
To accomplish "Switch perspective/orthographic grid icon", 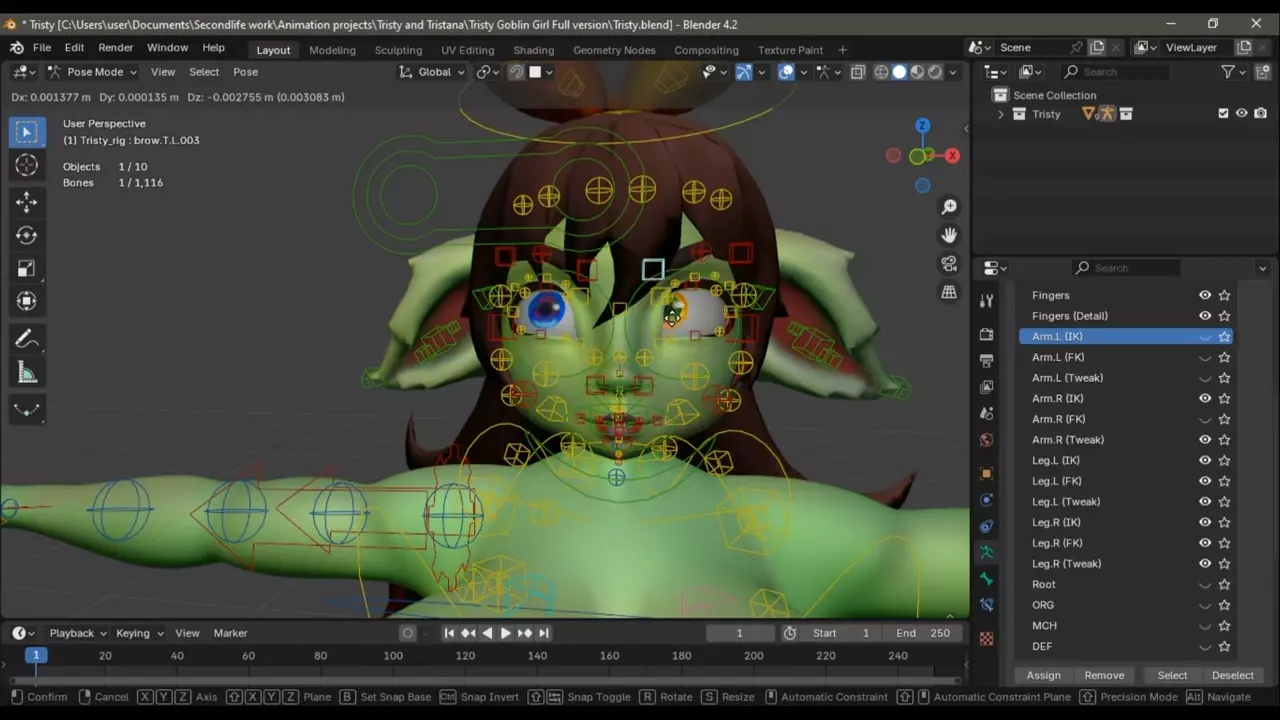I will point(949,292).
